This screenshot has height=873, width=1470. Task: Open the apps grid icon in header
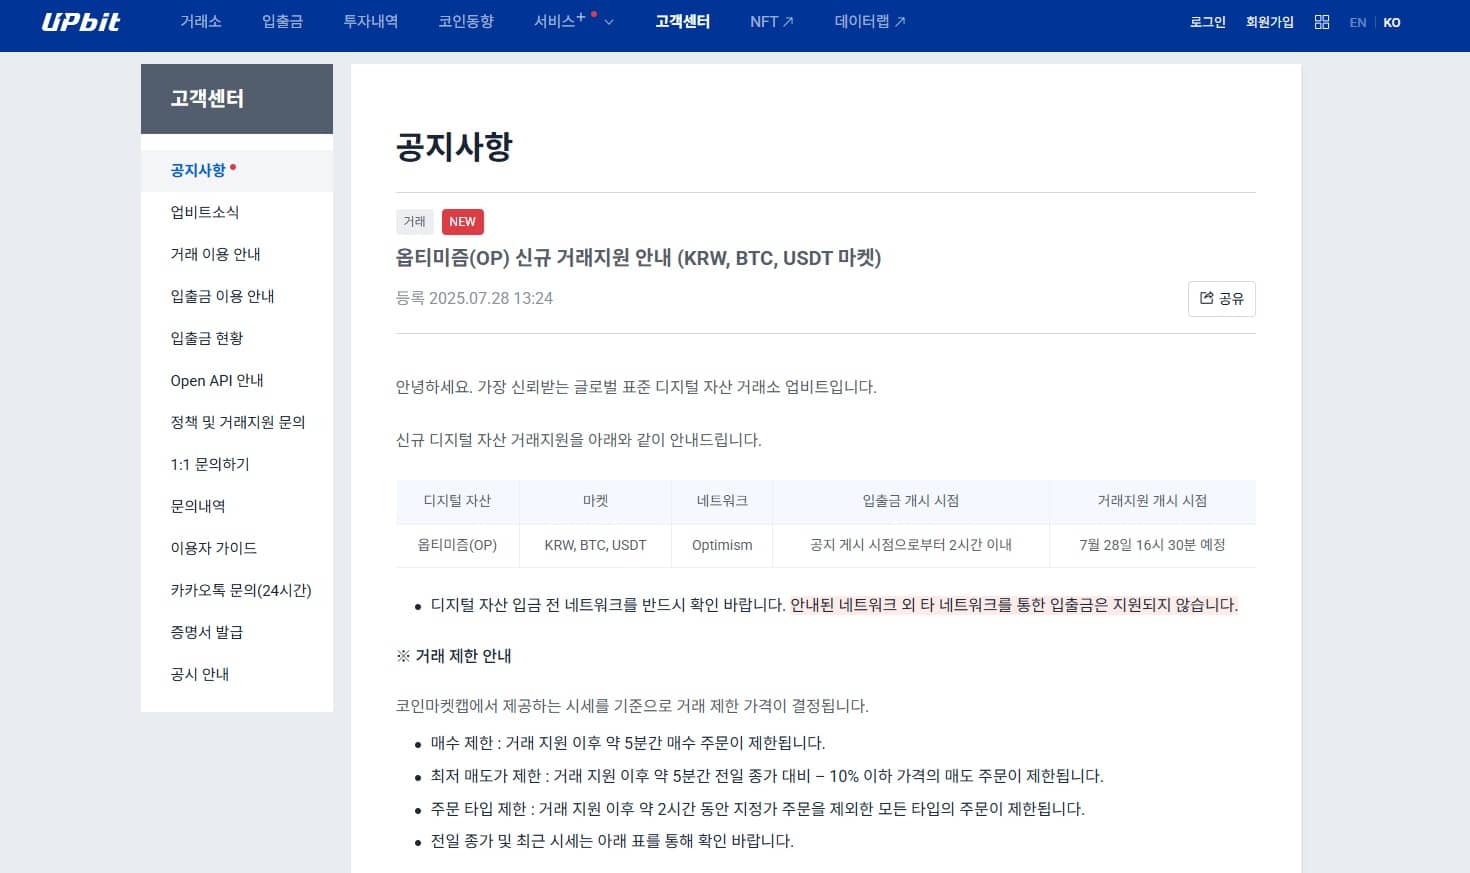coord(1322,22)
